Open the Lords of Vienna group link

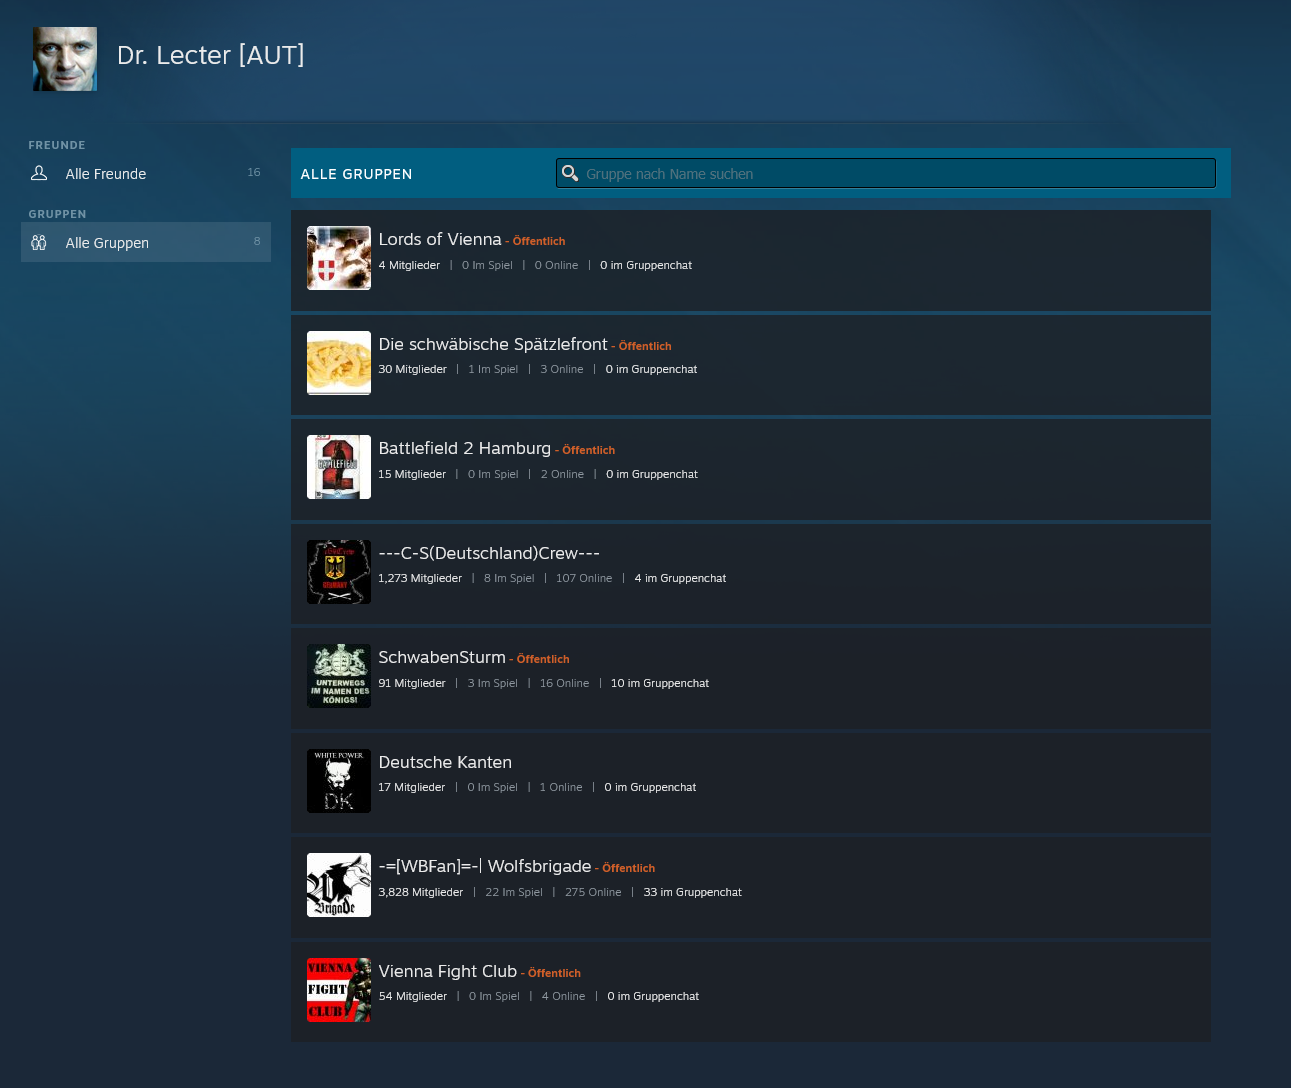[440, 240]
